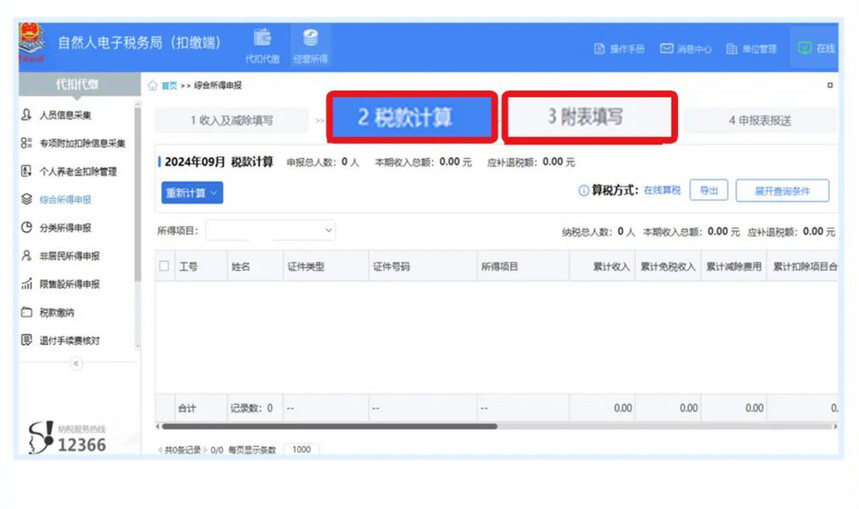The width and height of the screenshot is (859, 509).
Task: Toggle the select-all checkbox in table header
Action: (x=164, y=266)
